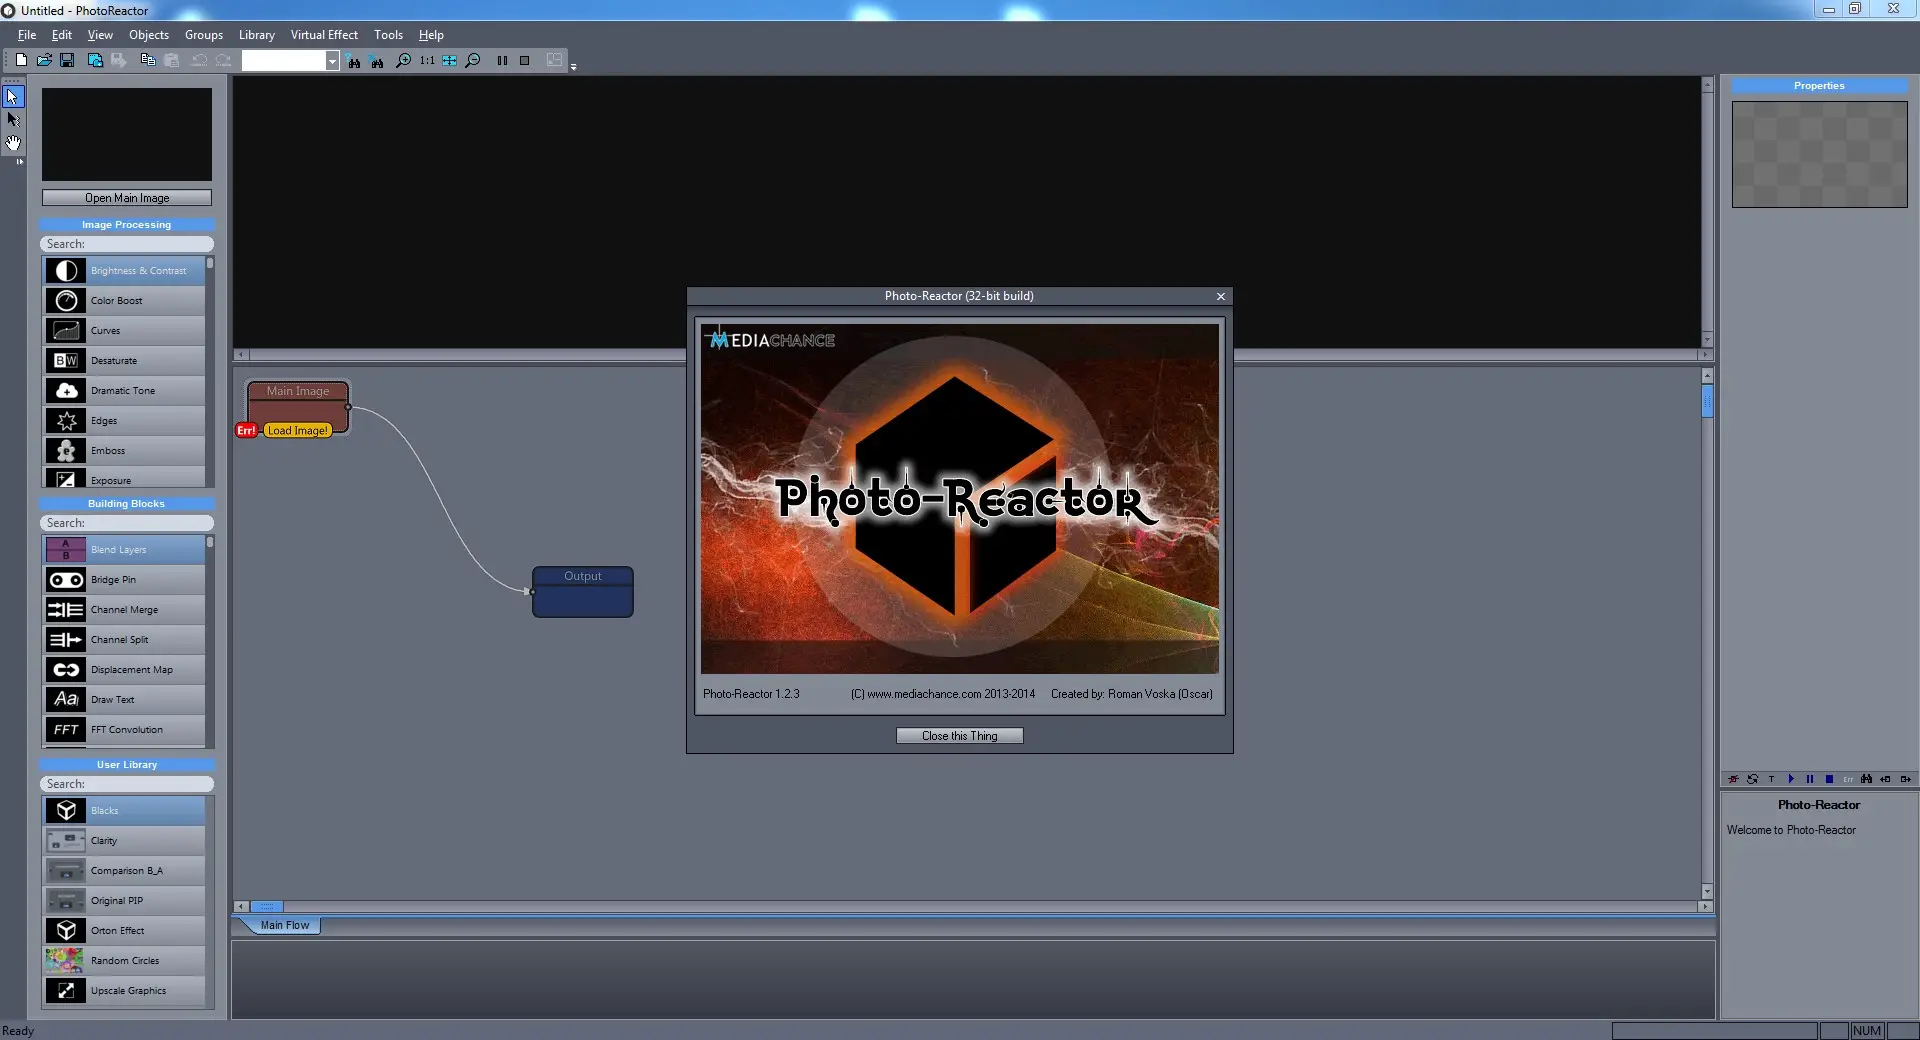Close the Photo-Reactor splash dialog with X
Image resolution: width=1920 pixels, height=1040 pixels.
[1221, 297]
